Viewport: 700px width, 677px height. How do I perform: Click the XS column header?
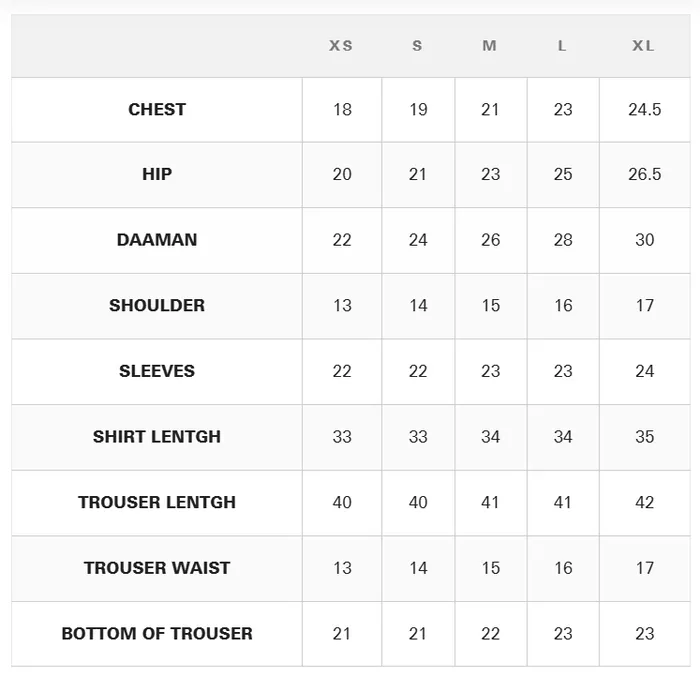[x=341, y=46]
